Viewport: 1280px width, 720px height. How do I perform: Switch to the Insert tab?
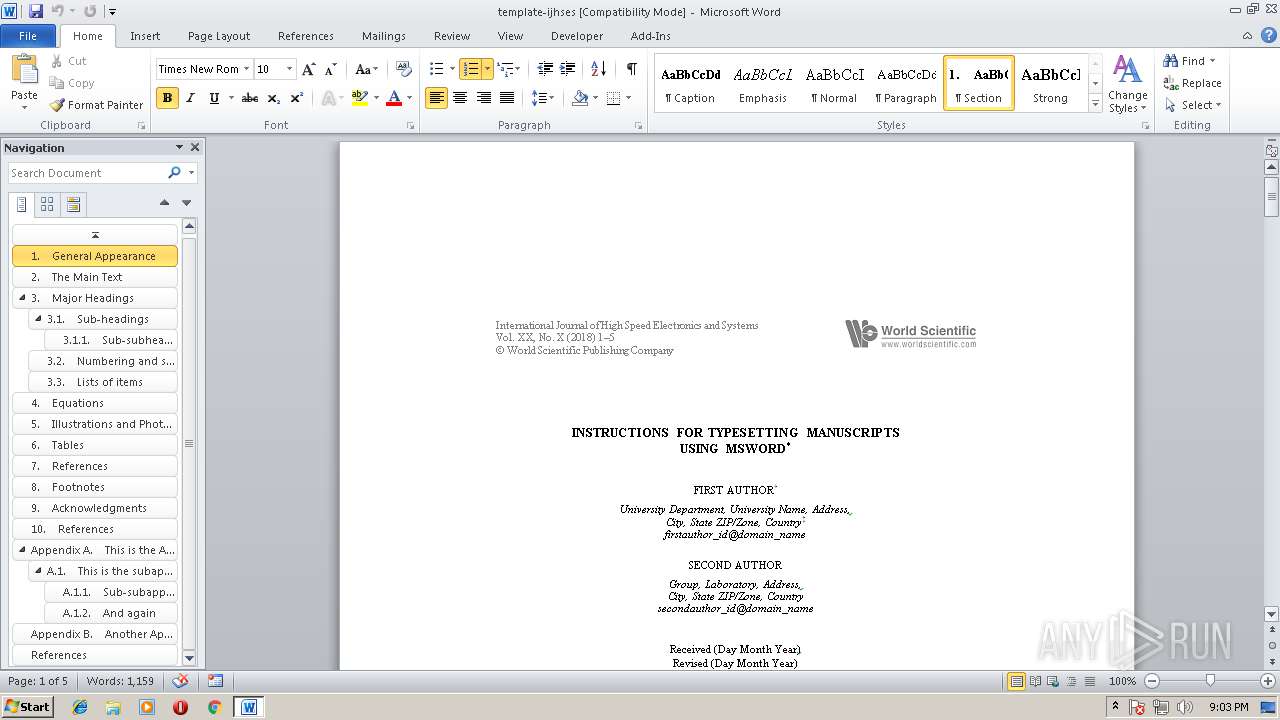(x=145, y=36)
